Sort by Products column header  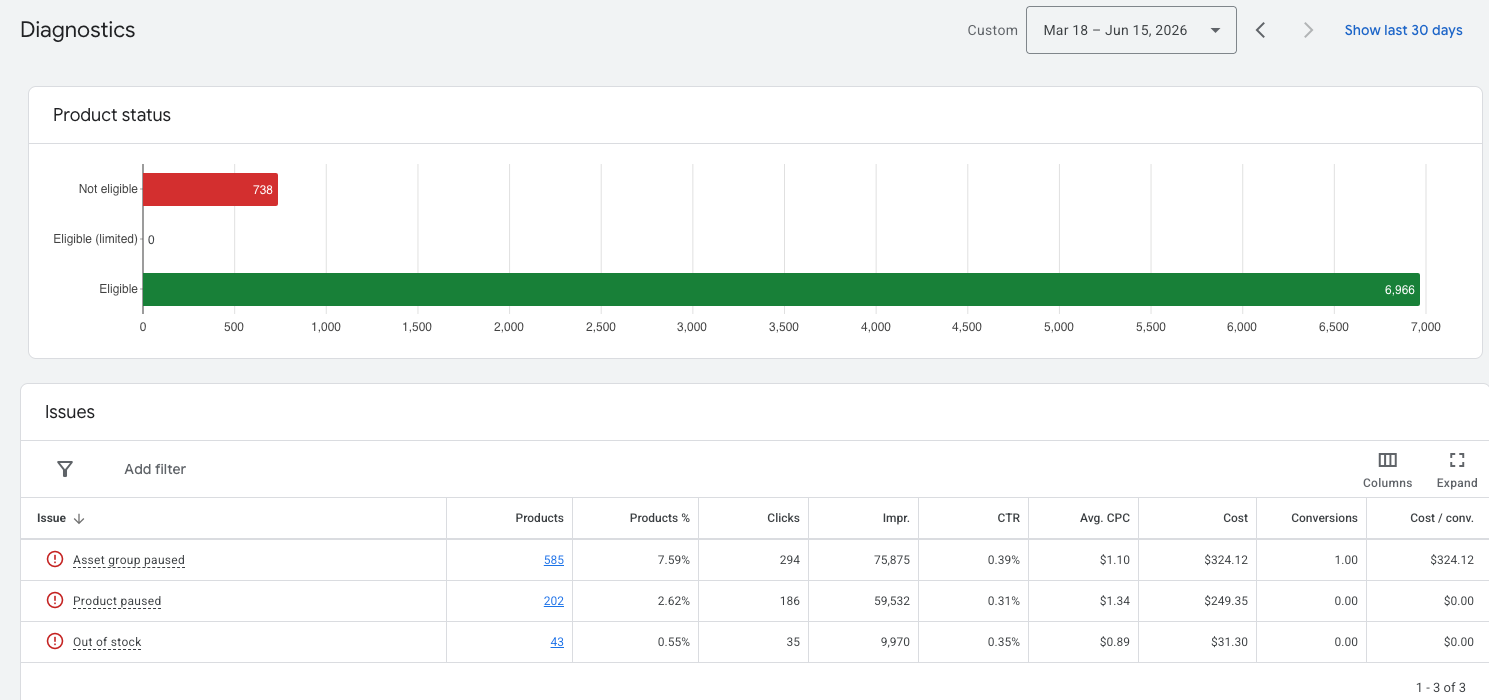click(x=539, y=518)
